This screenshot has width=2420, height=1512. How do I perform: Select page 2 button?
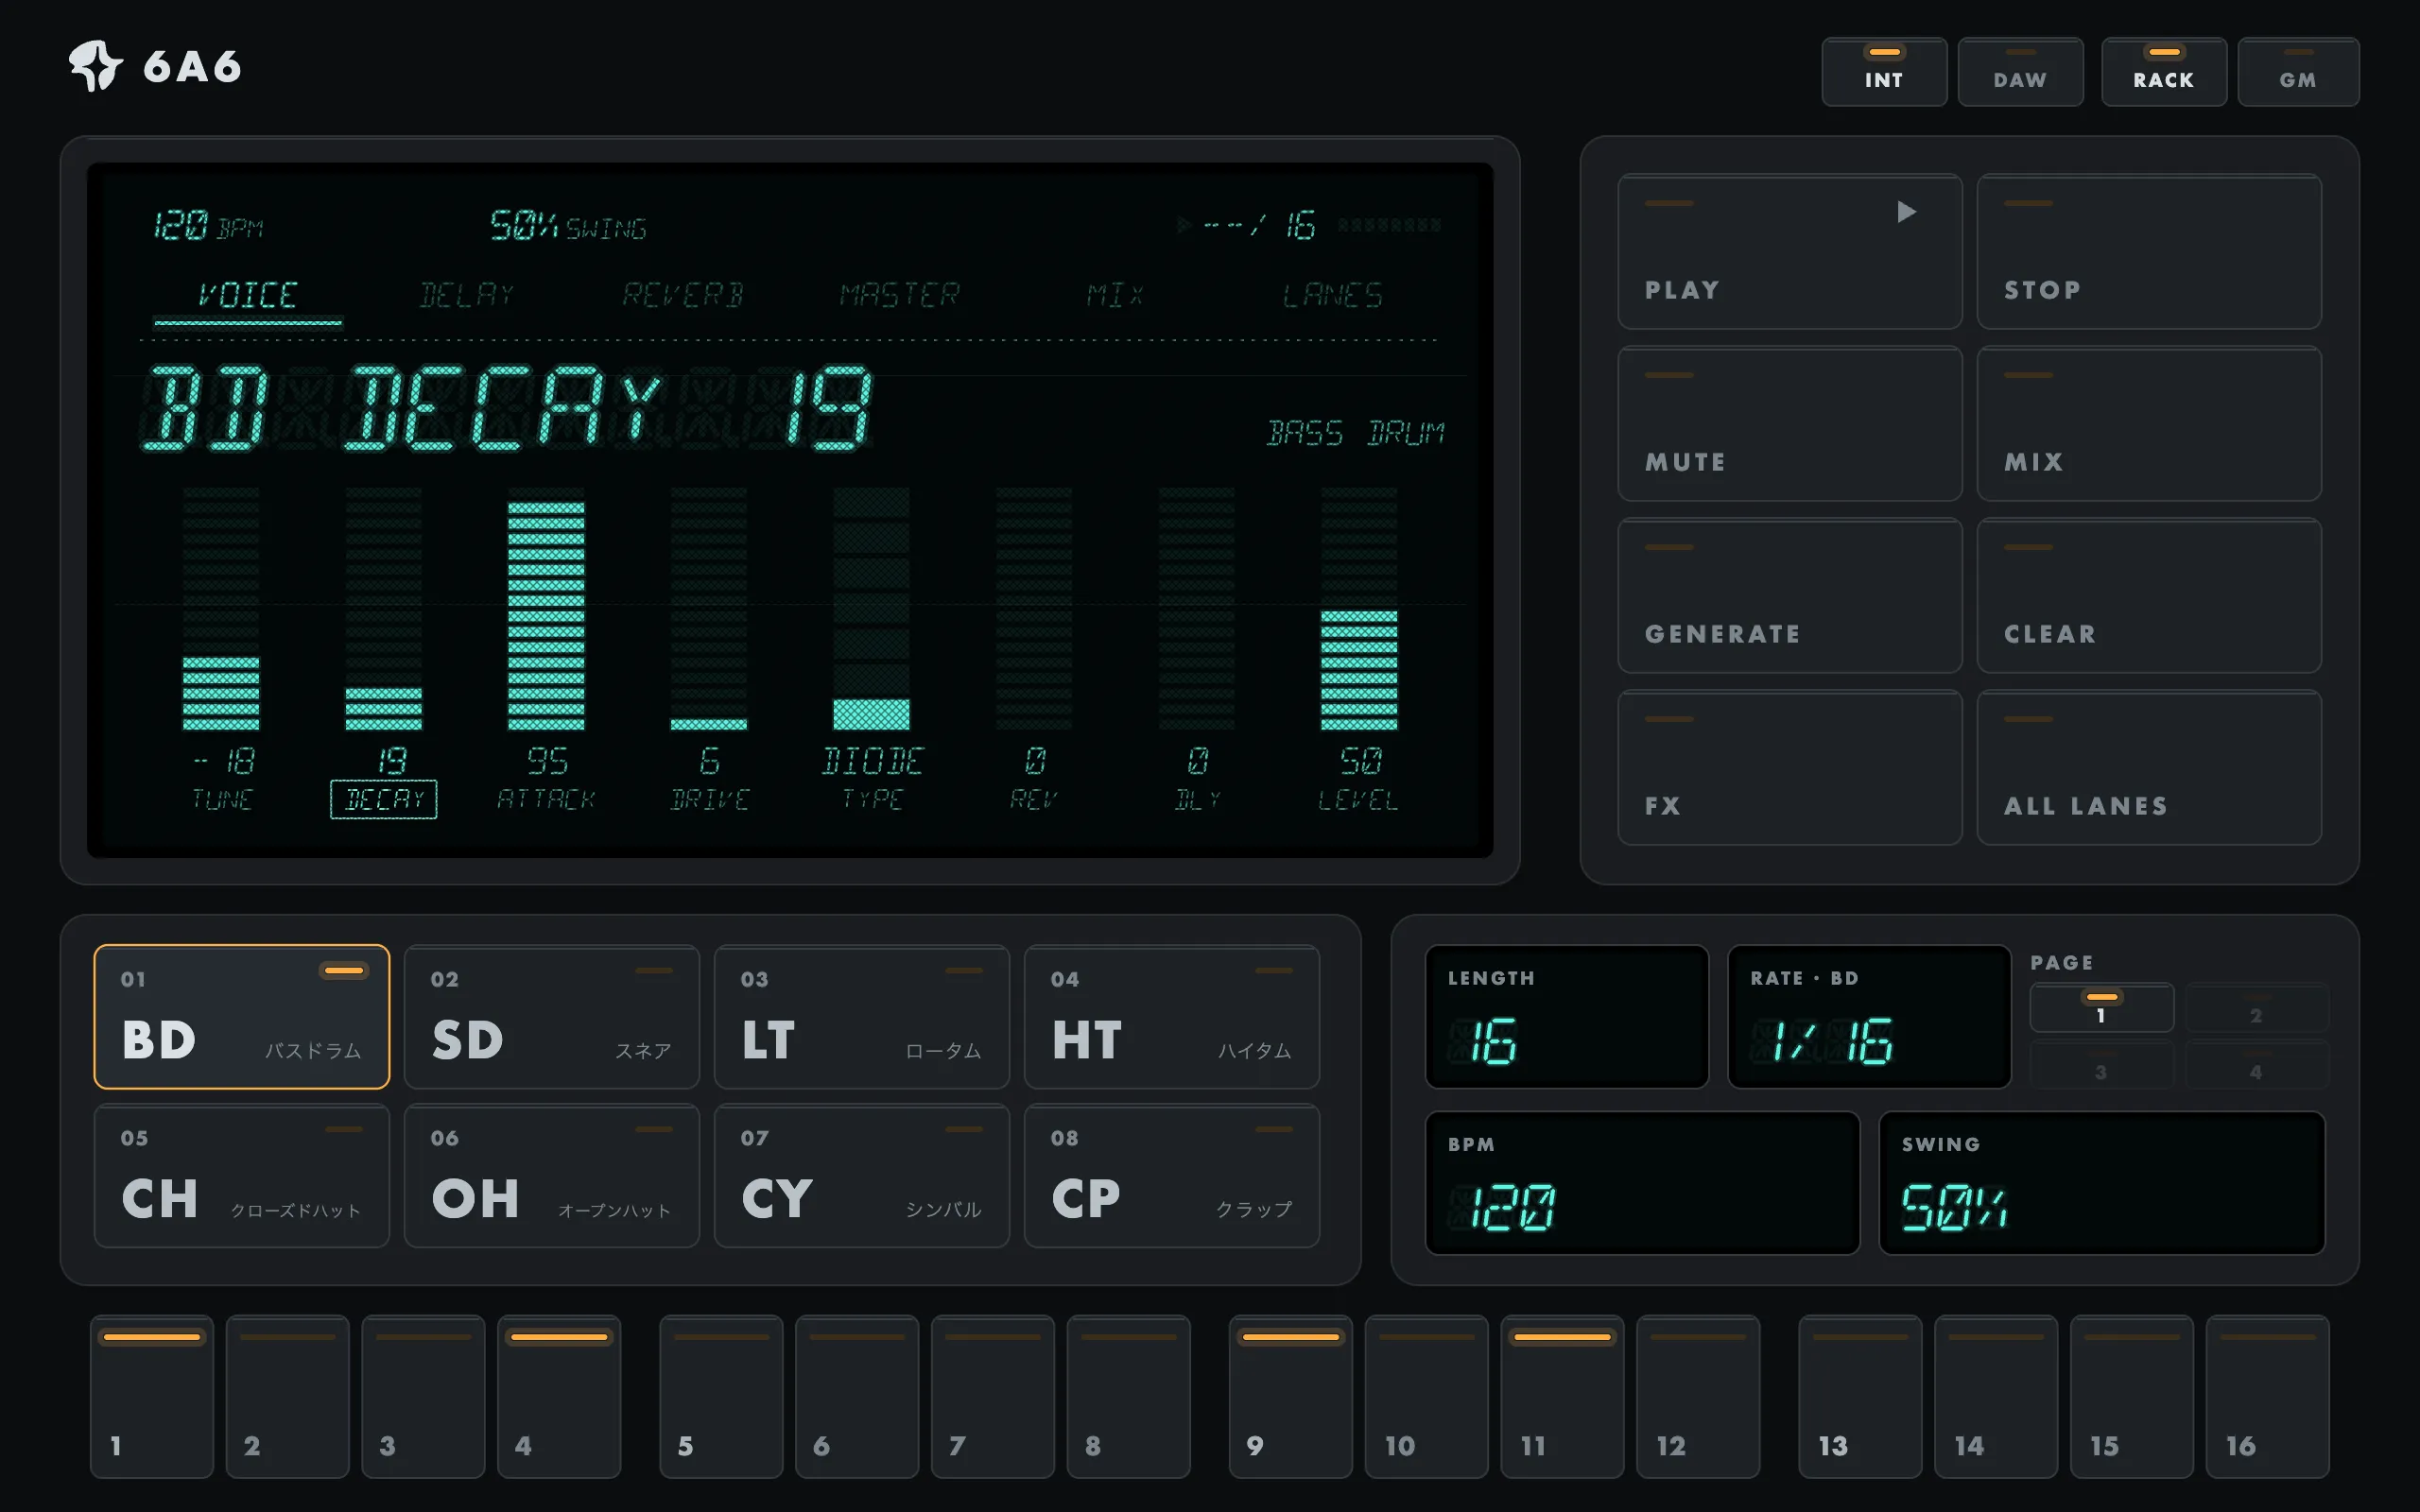[2257, 1008]
